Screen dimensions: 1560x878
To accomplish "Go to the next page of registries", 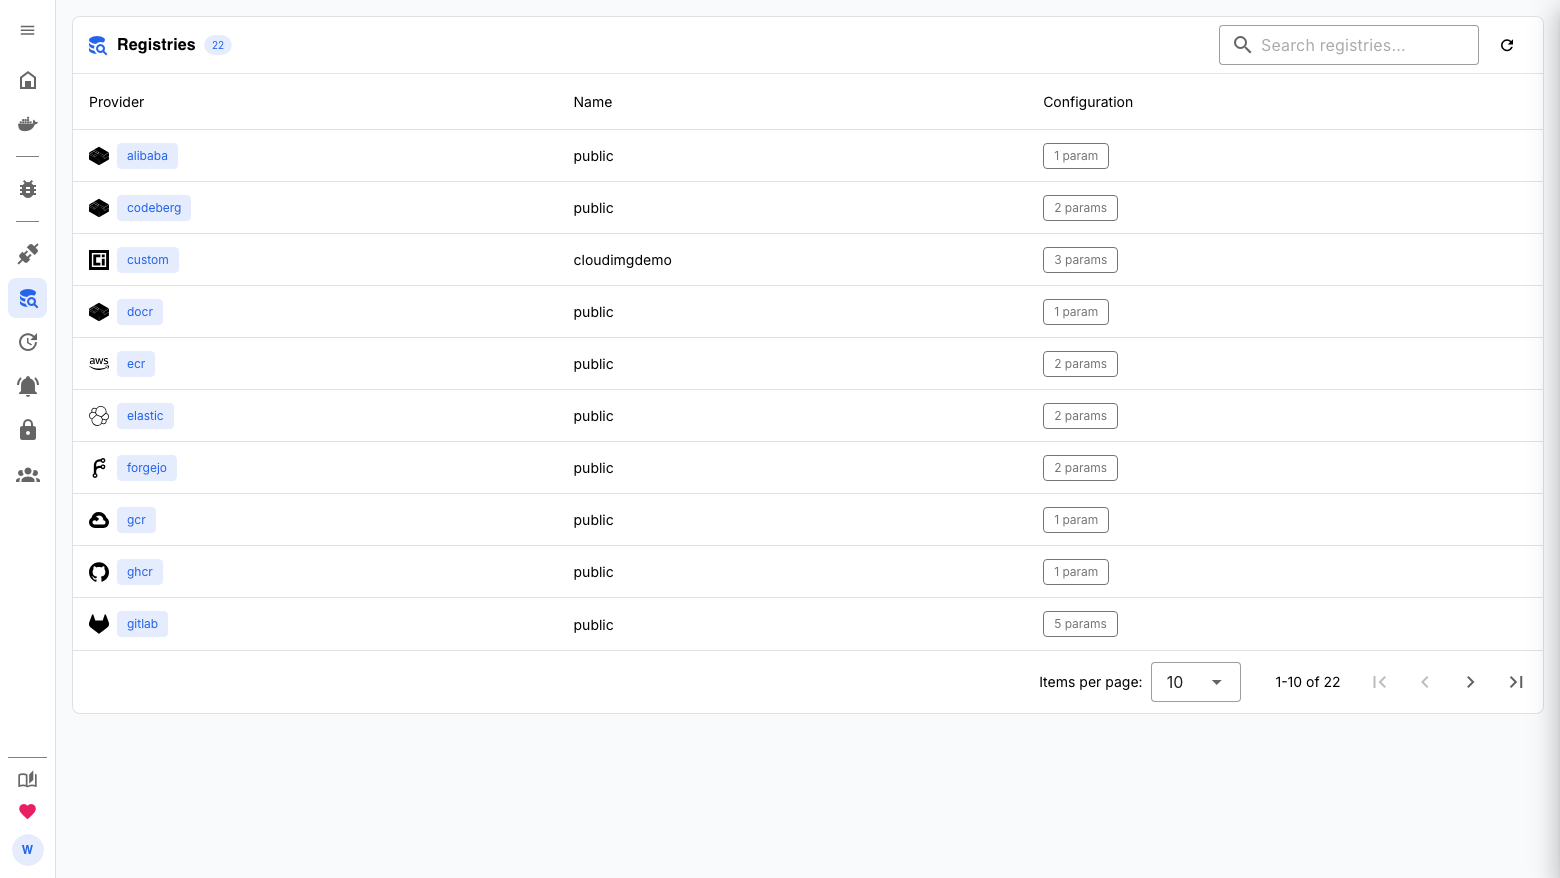I will tap(1470, 682).
